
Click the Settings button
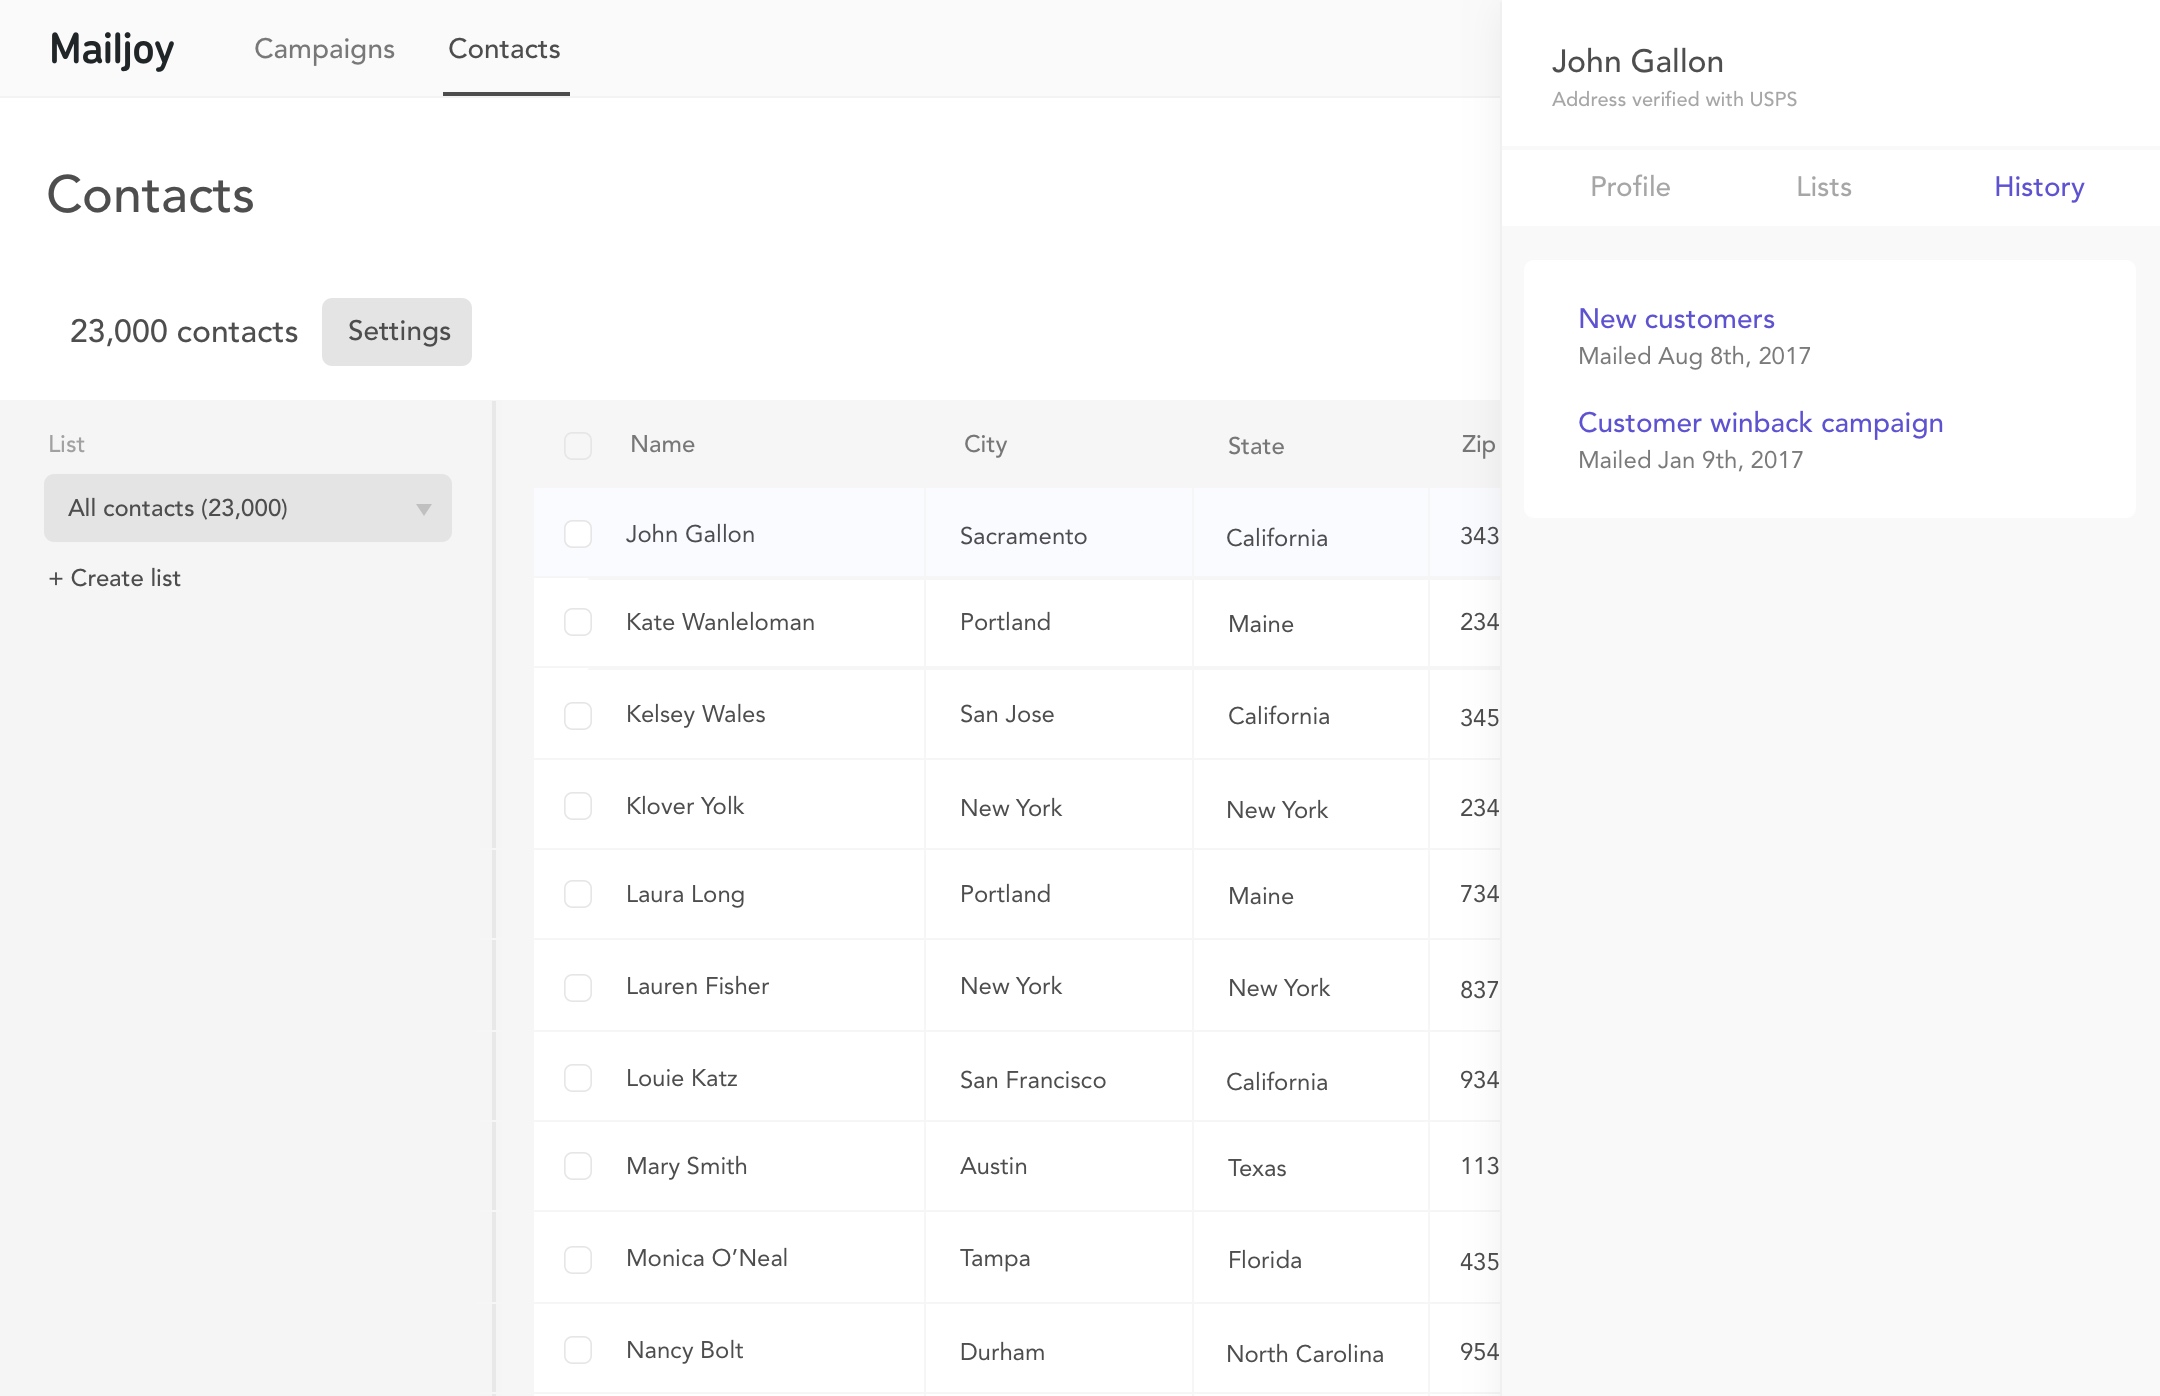[x=397, y=331]
